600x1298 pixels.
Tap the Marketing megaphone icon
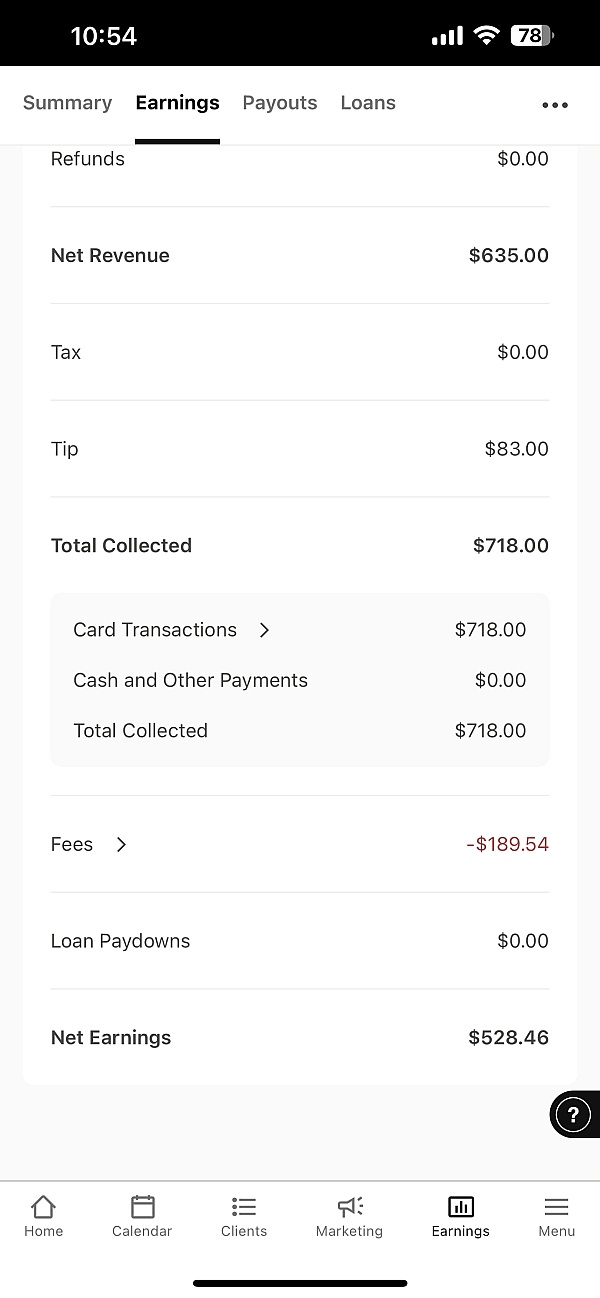(349, 1206)
